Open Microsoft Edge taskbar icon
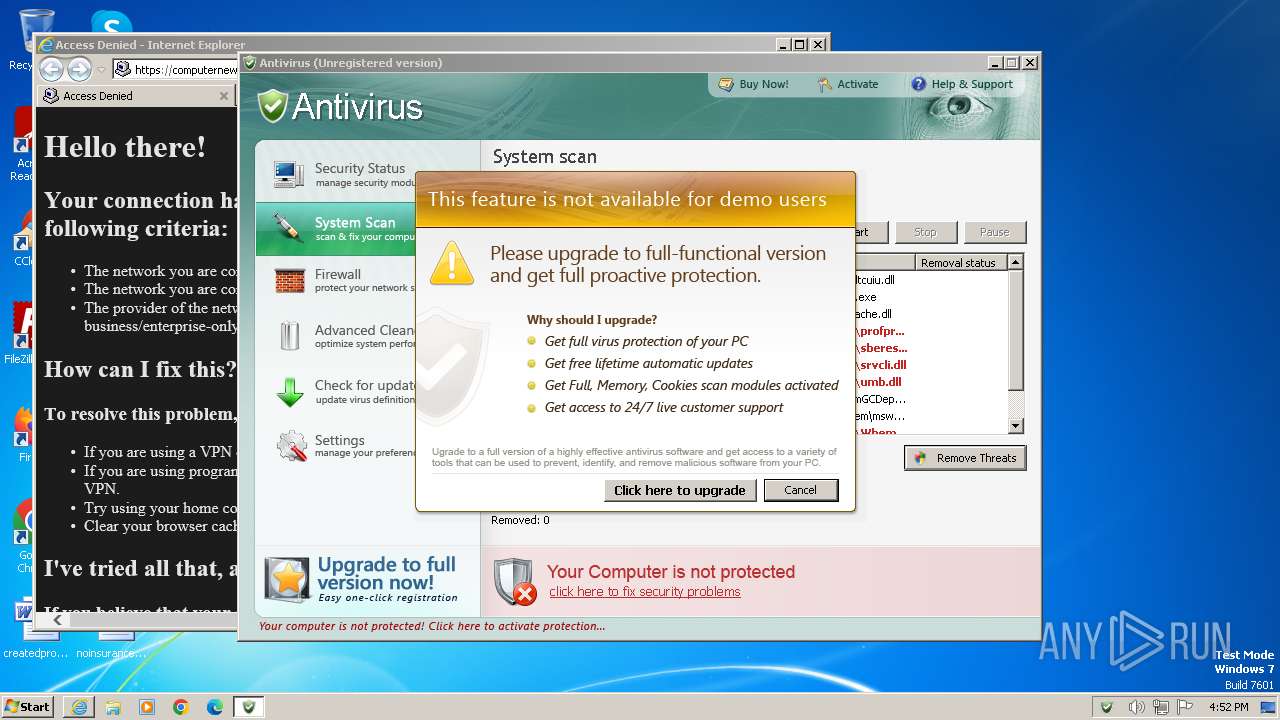The image size is (1280, 720). tap(215, 707)
